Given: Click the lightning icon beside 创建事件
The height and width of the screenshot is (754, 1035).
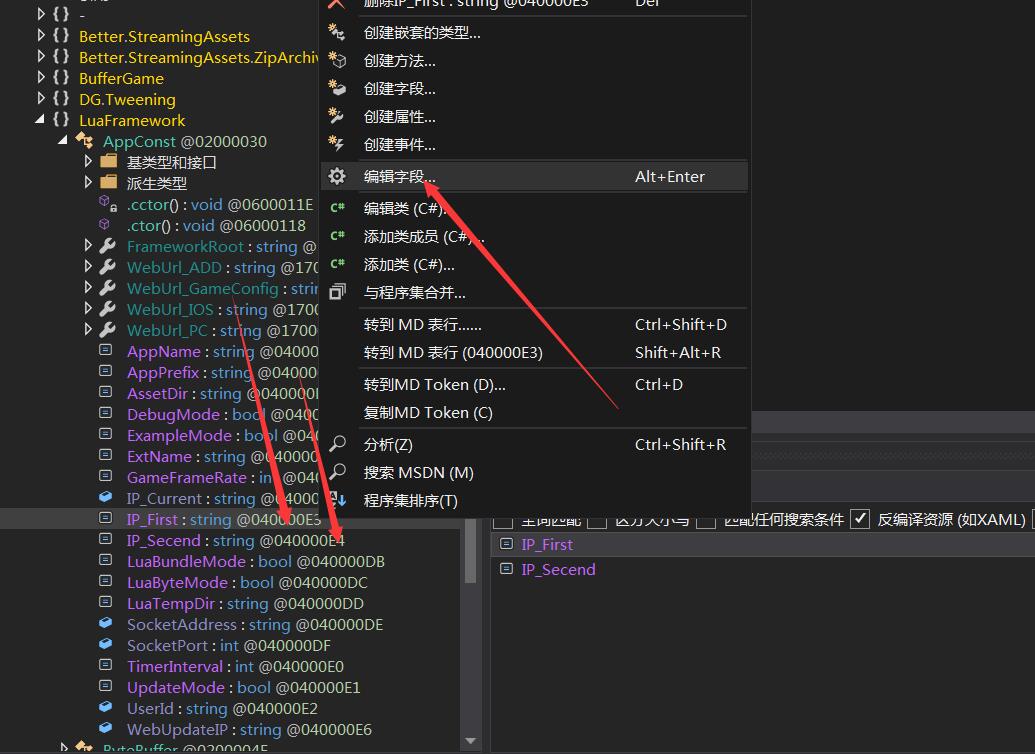Looking at the screenshot, I should (x=337, y=145).
